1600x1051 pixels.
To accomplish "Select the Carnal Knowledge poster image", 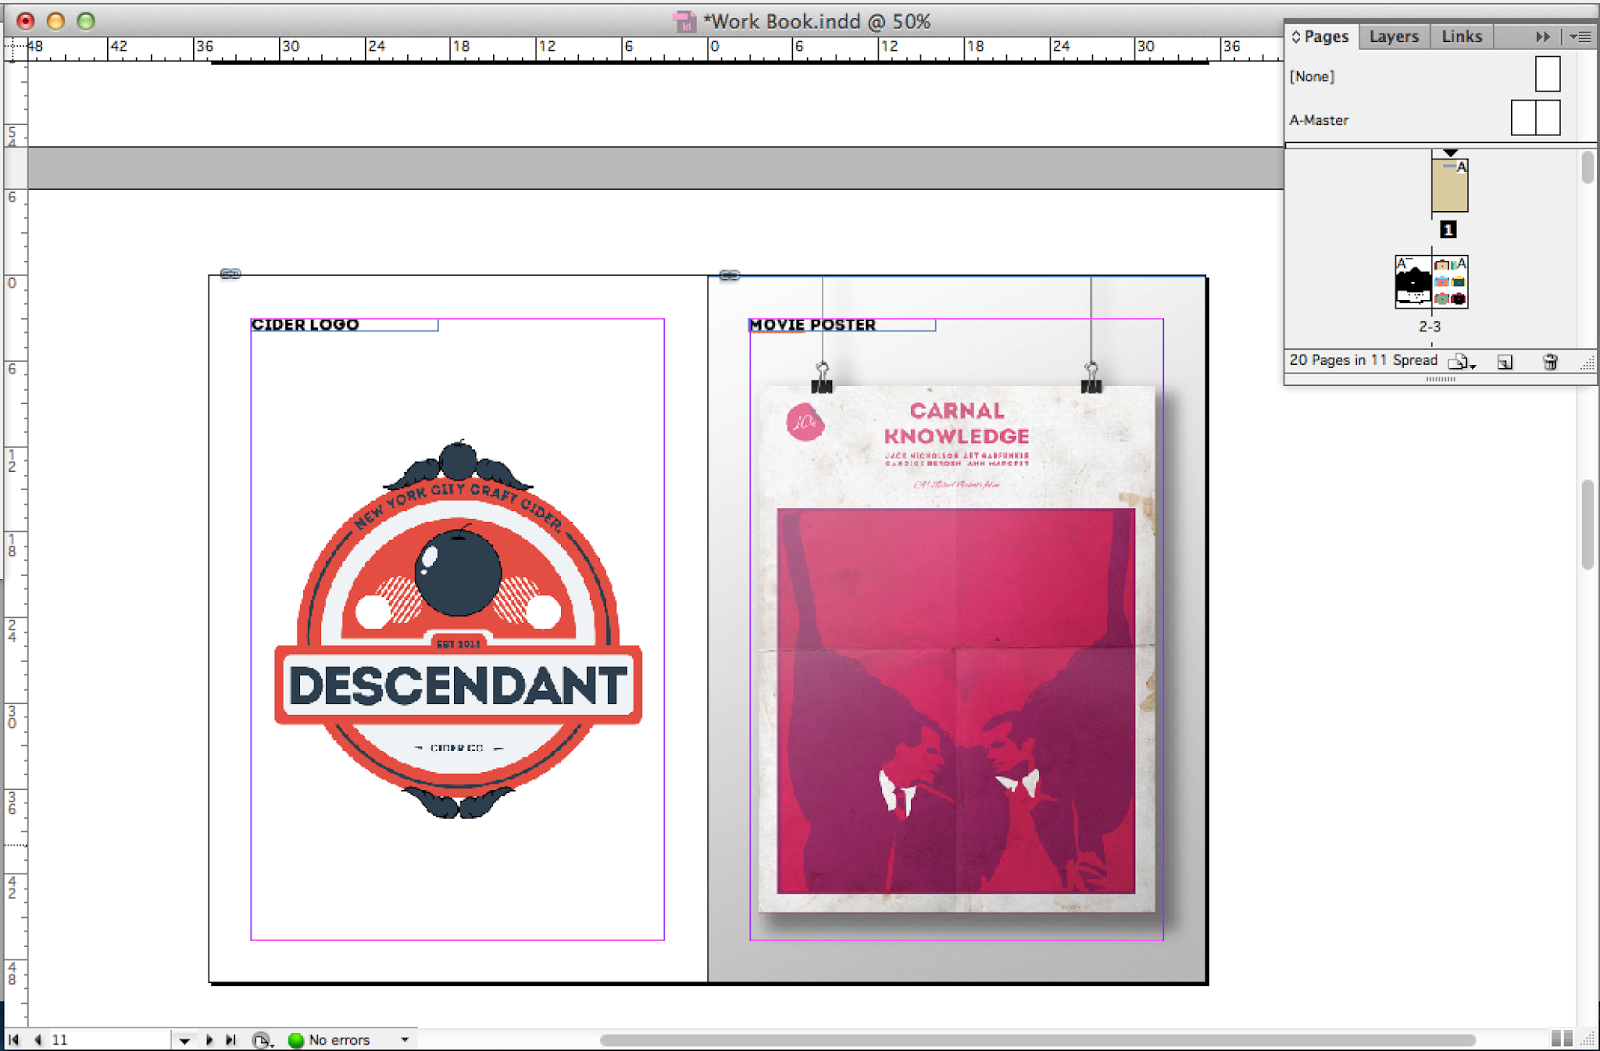I will [957, 650].
